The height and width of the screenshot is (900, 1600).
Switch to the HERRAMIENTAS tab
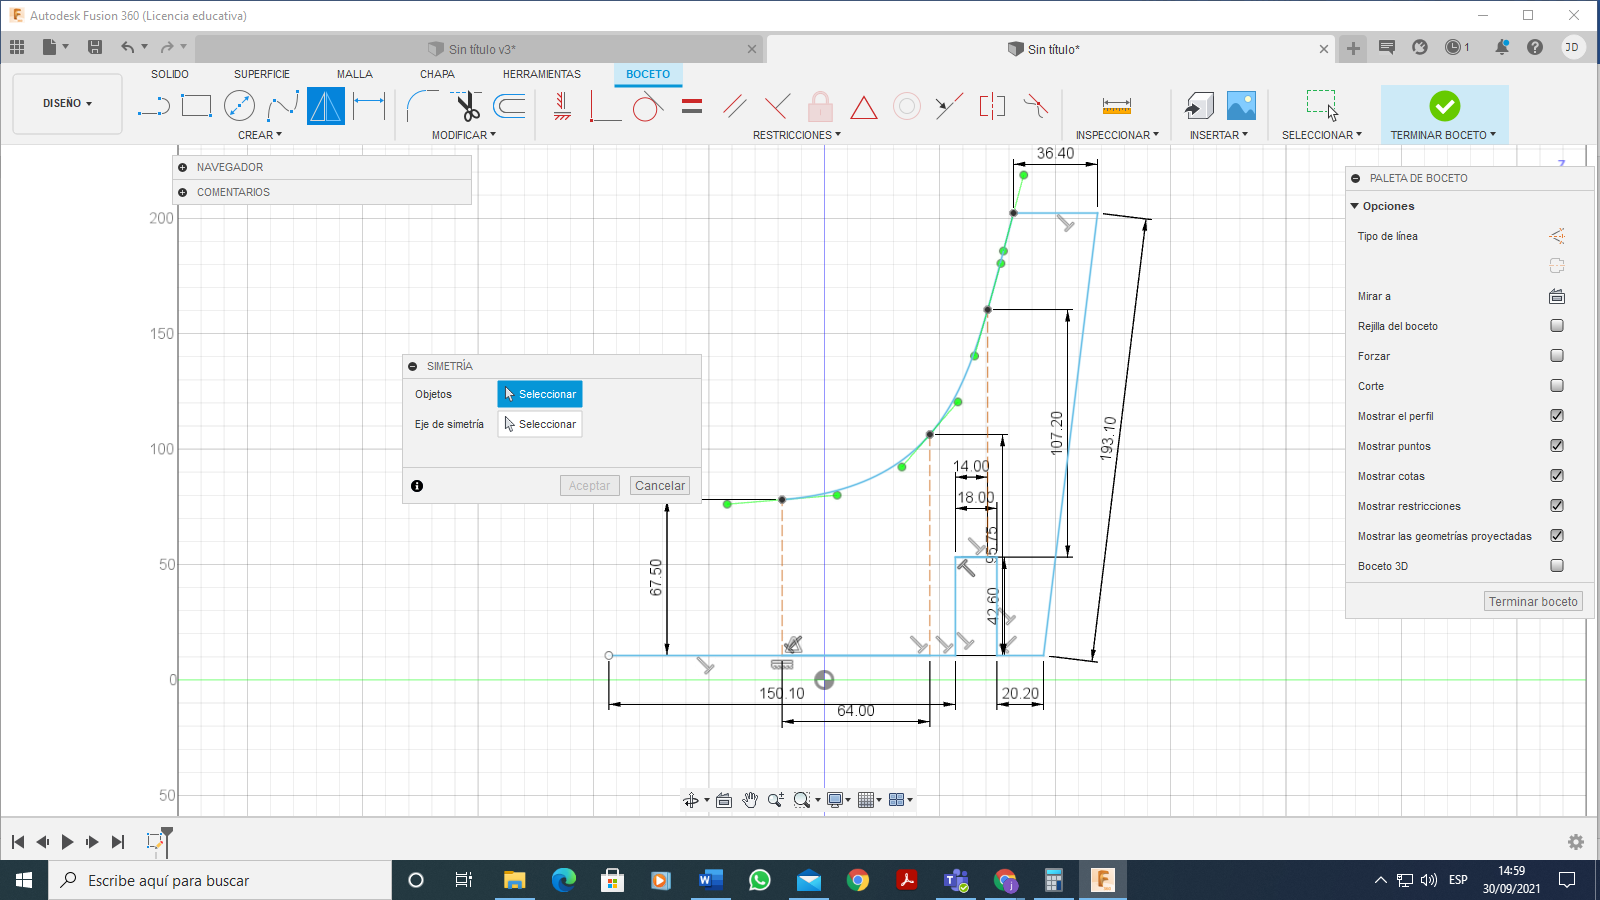coord(542,74)
